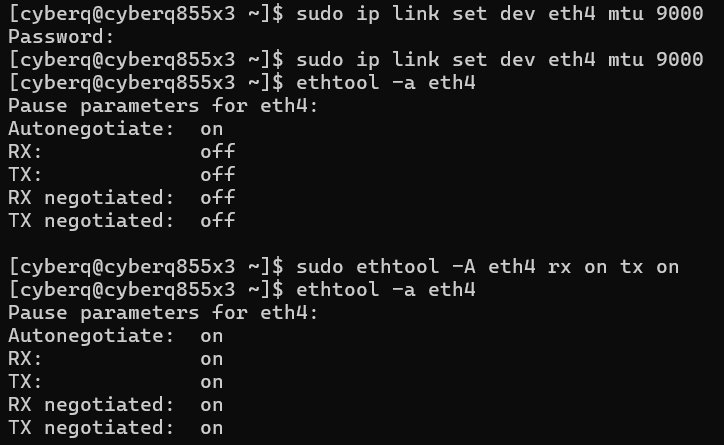Click the '[cyberq@cyberq855x3 ~]$' prompt on the top line
724x445 pixels.
pyautogui.click(x=145, y=14)
